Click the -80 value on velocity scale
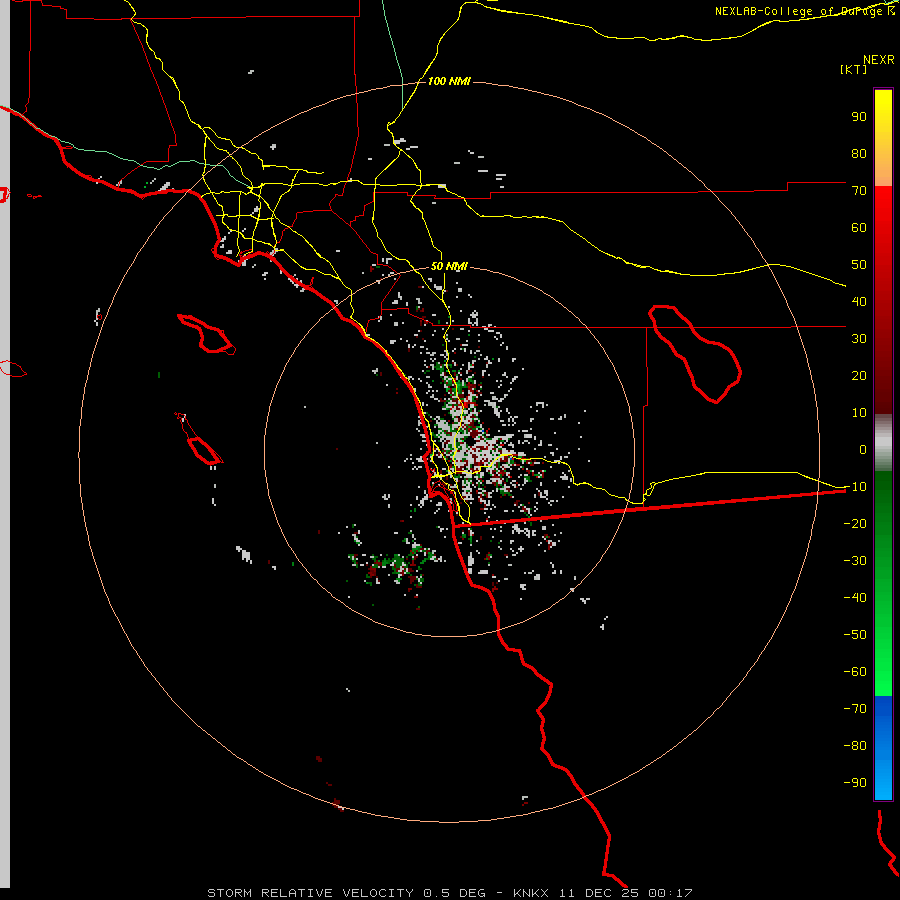 pyautogui.click(x=855, y=746)
